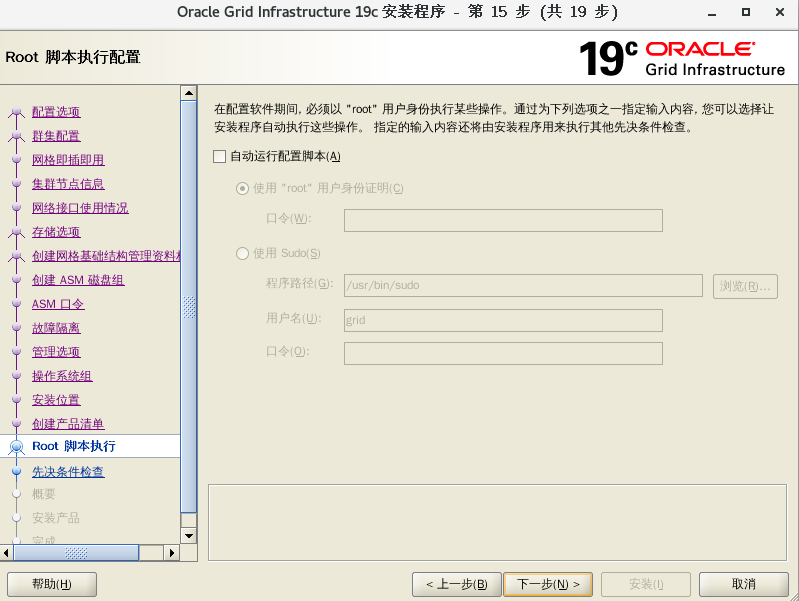Maximize the installer window

coord(745,12)
